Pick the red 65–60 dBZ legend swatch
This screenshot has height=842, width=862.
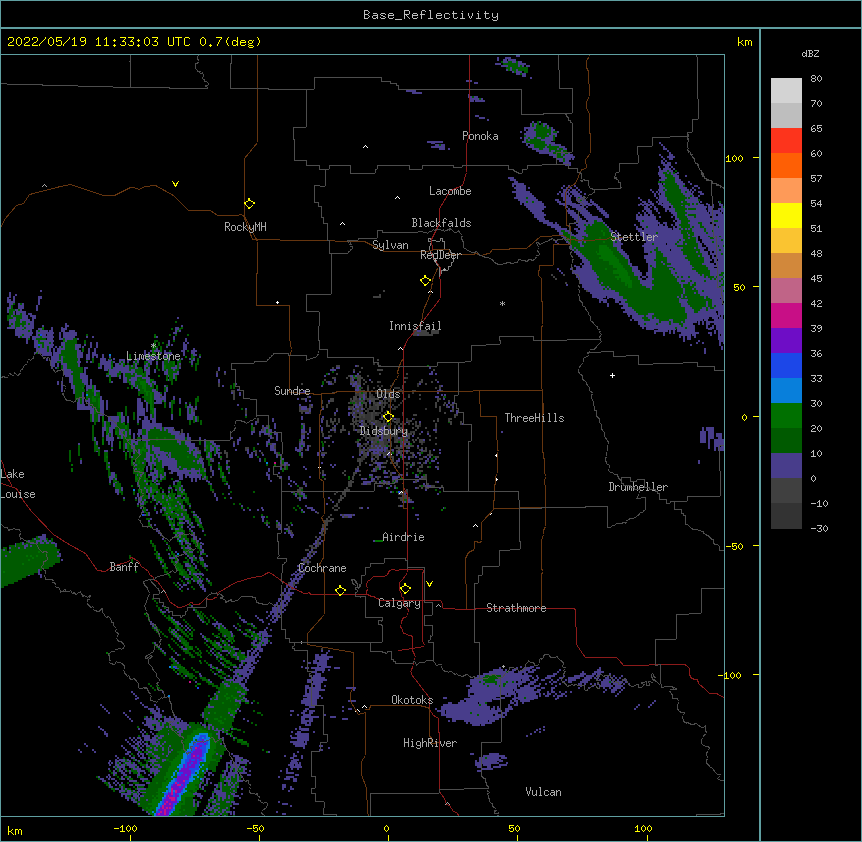point(786,141)
